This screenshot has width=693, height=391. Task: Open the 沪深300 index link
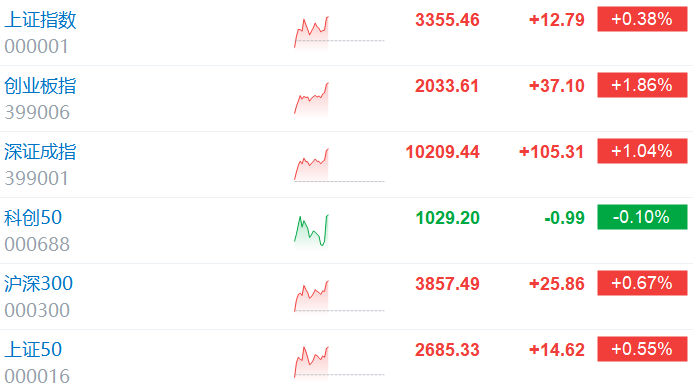[x=38, y=284]
